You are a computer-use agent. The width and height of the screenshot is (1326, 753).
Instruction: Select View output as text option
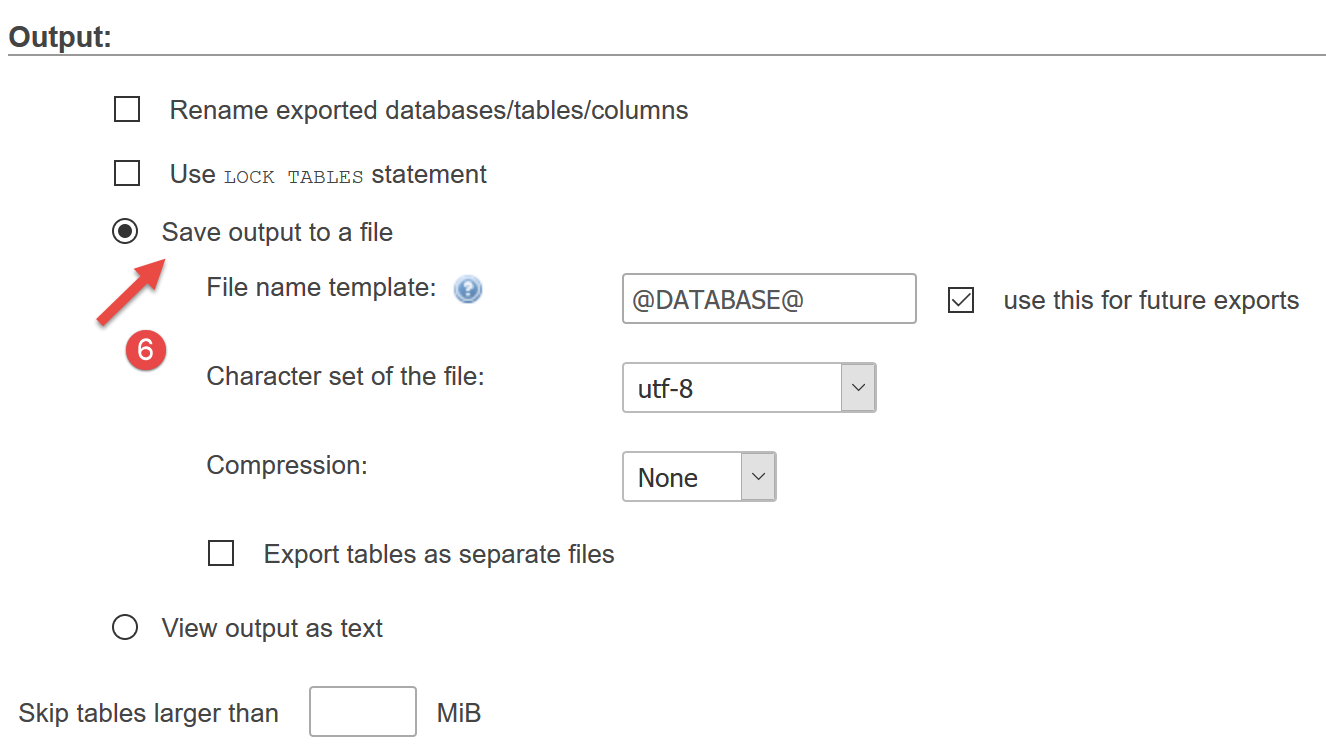[x=125, y=628]
